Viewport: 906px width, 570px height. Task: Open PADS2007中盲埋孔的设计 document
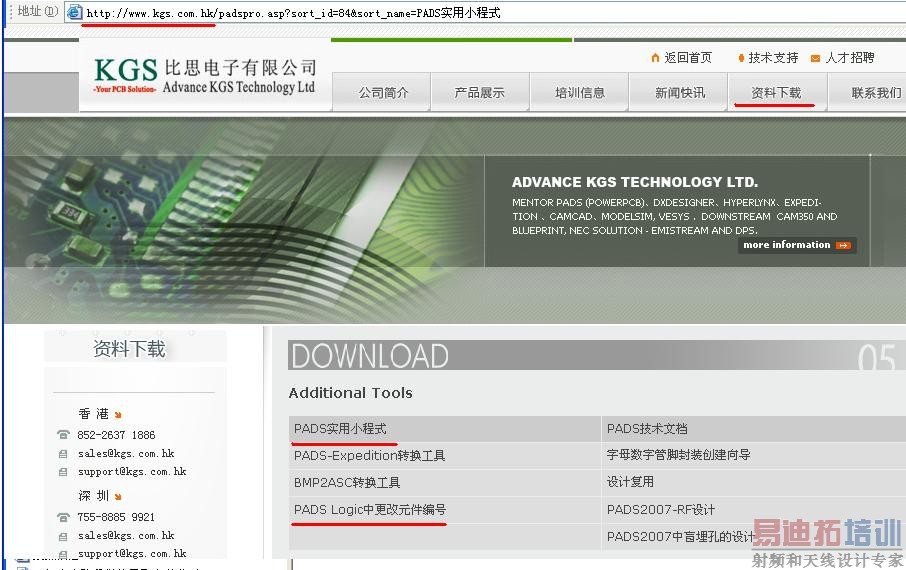681,536
